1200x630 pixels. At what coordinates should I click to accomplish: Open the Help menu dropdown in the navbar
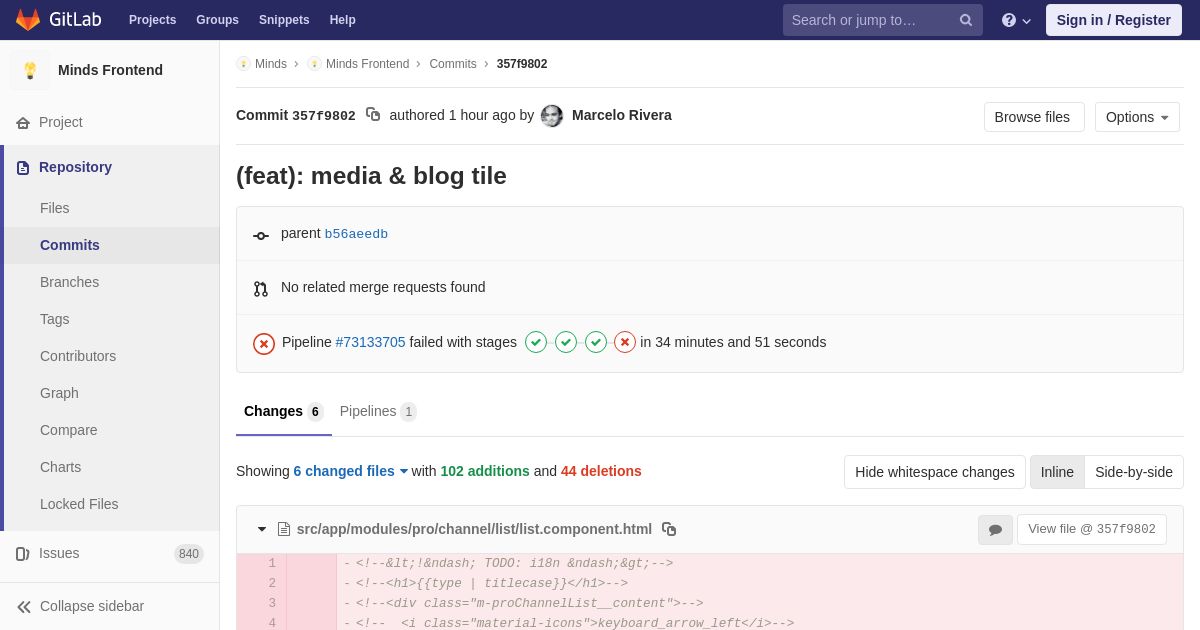(1016, 20)
